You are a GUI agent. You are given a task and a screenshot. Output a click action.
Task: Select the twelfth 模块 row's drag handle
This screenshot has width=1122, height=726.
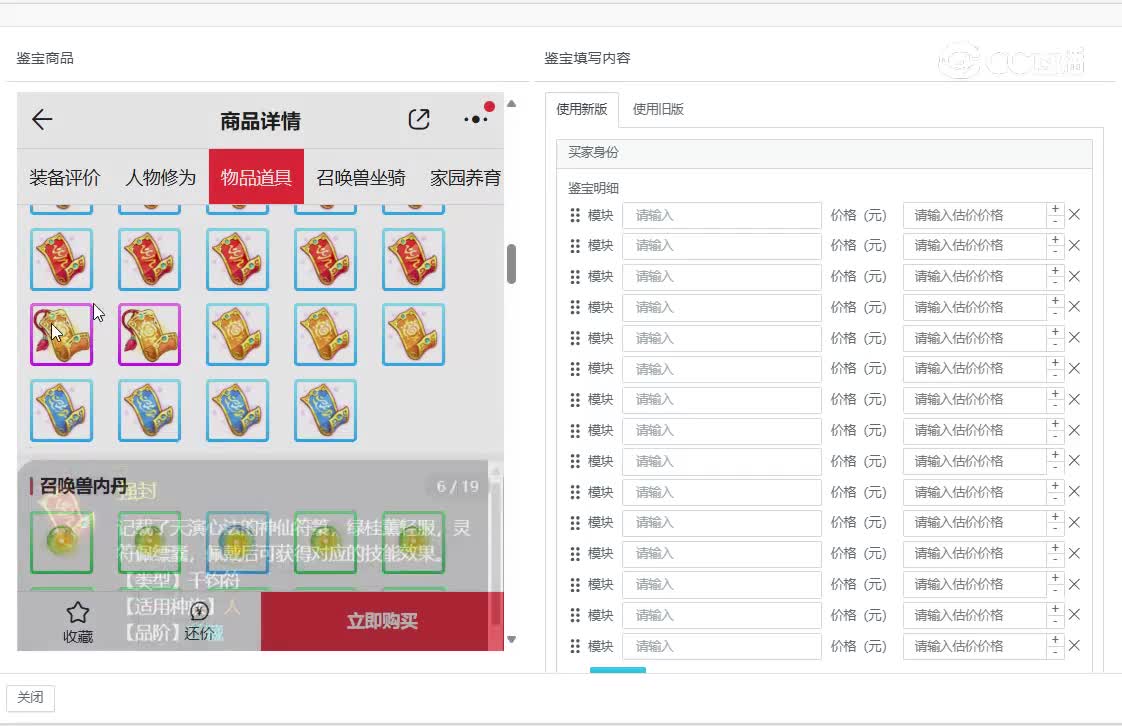tap(575, 554)
